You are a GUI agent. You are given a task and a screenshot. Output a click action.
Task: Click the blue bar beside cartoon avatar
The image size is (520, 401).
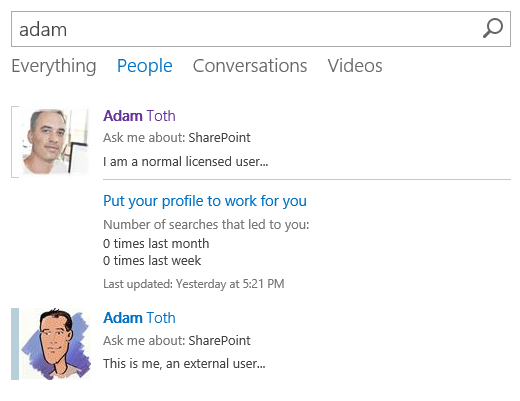pyautogui.click(x=15, y=344)
